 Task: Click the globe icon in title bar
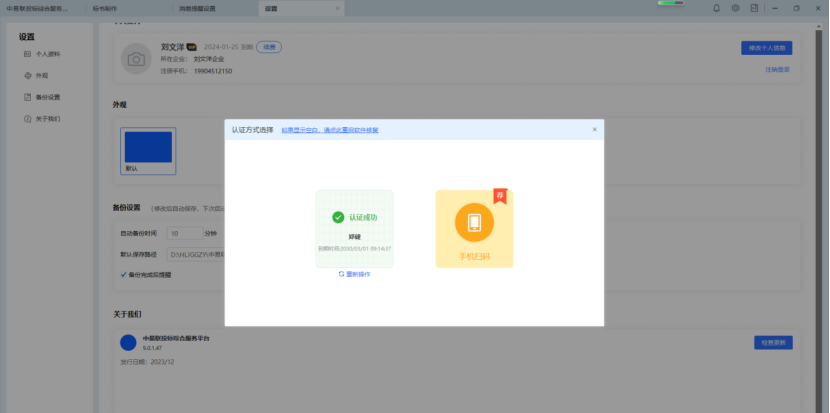tap(735, 8)
